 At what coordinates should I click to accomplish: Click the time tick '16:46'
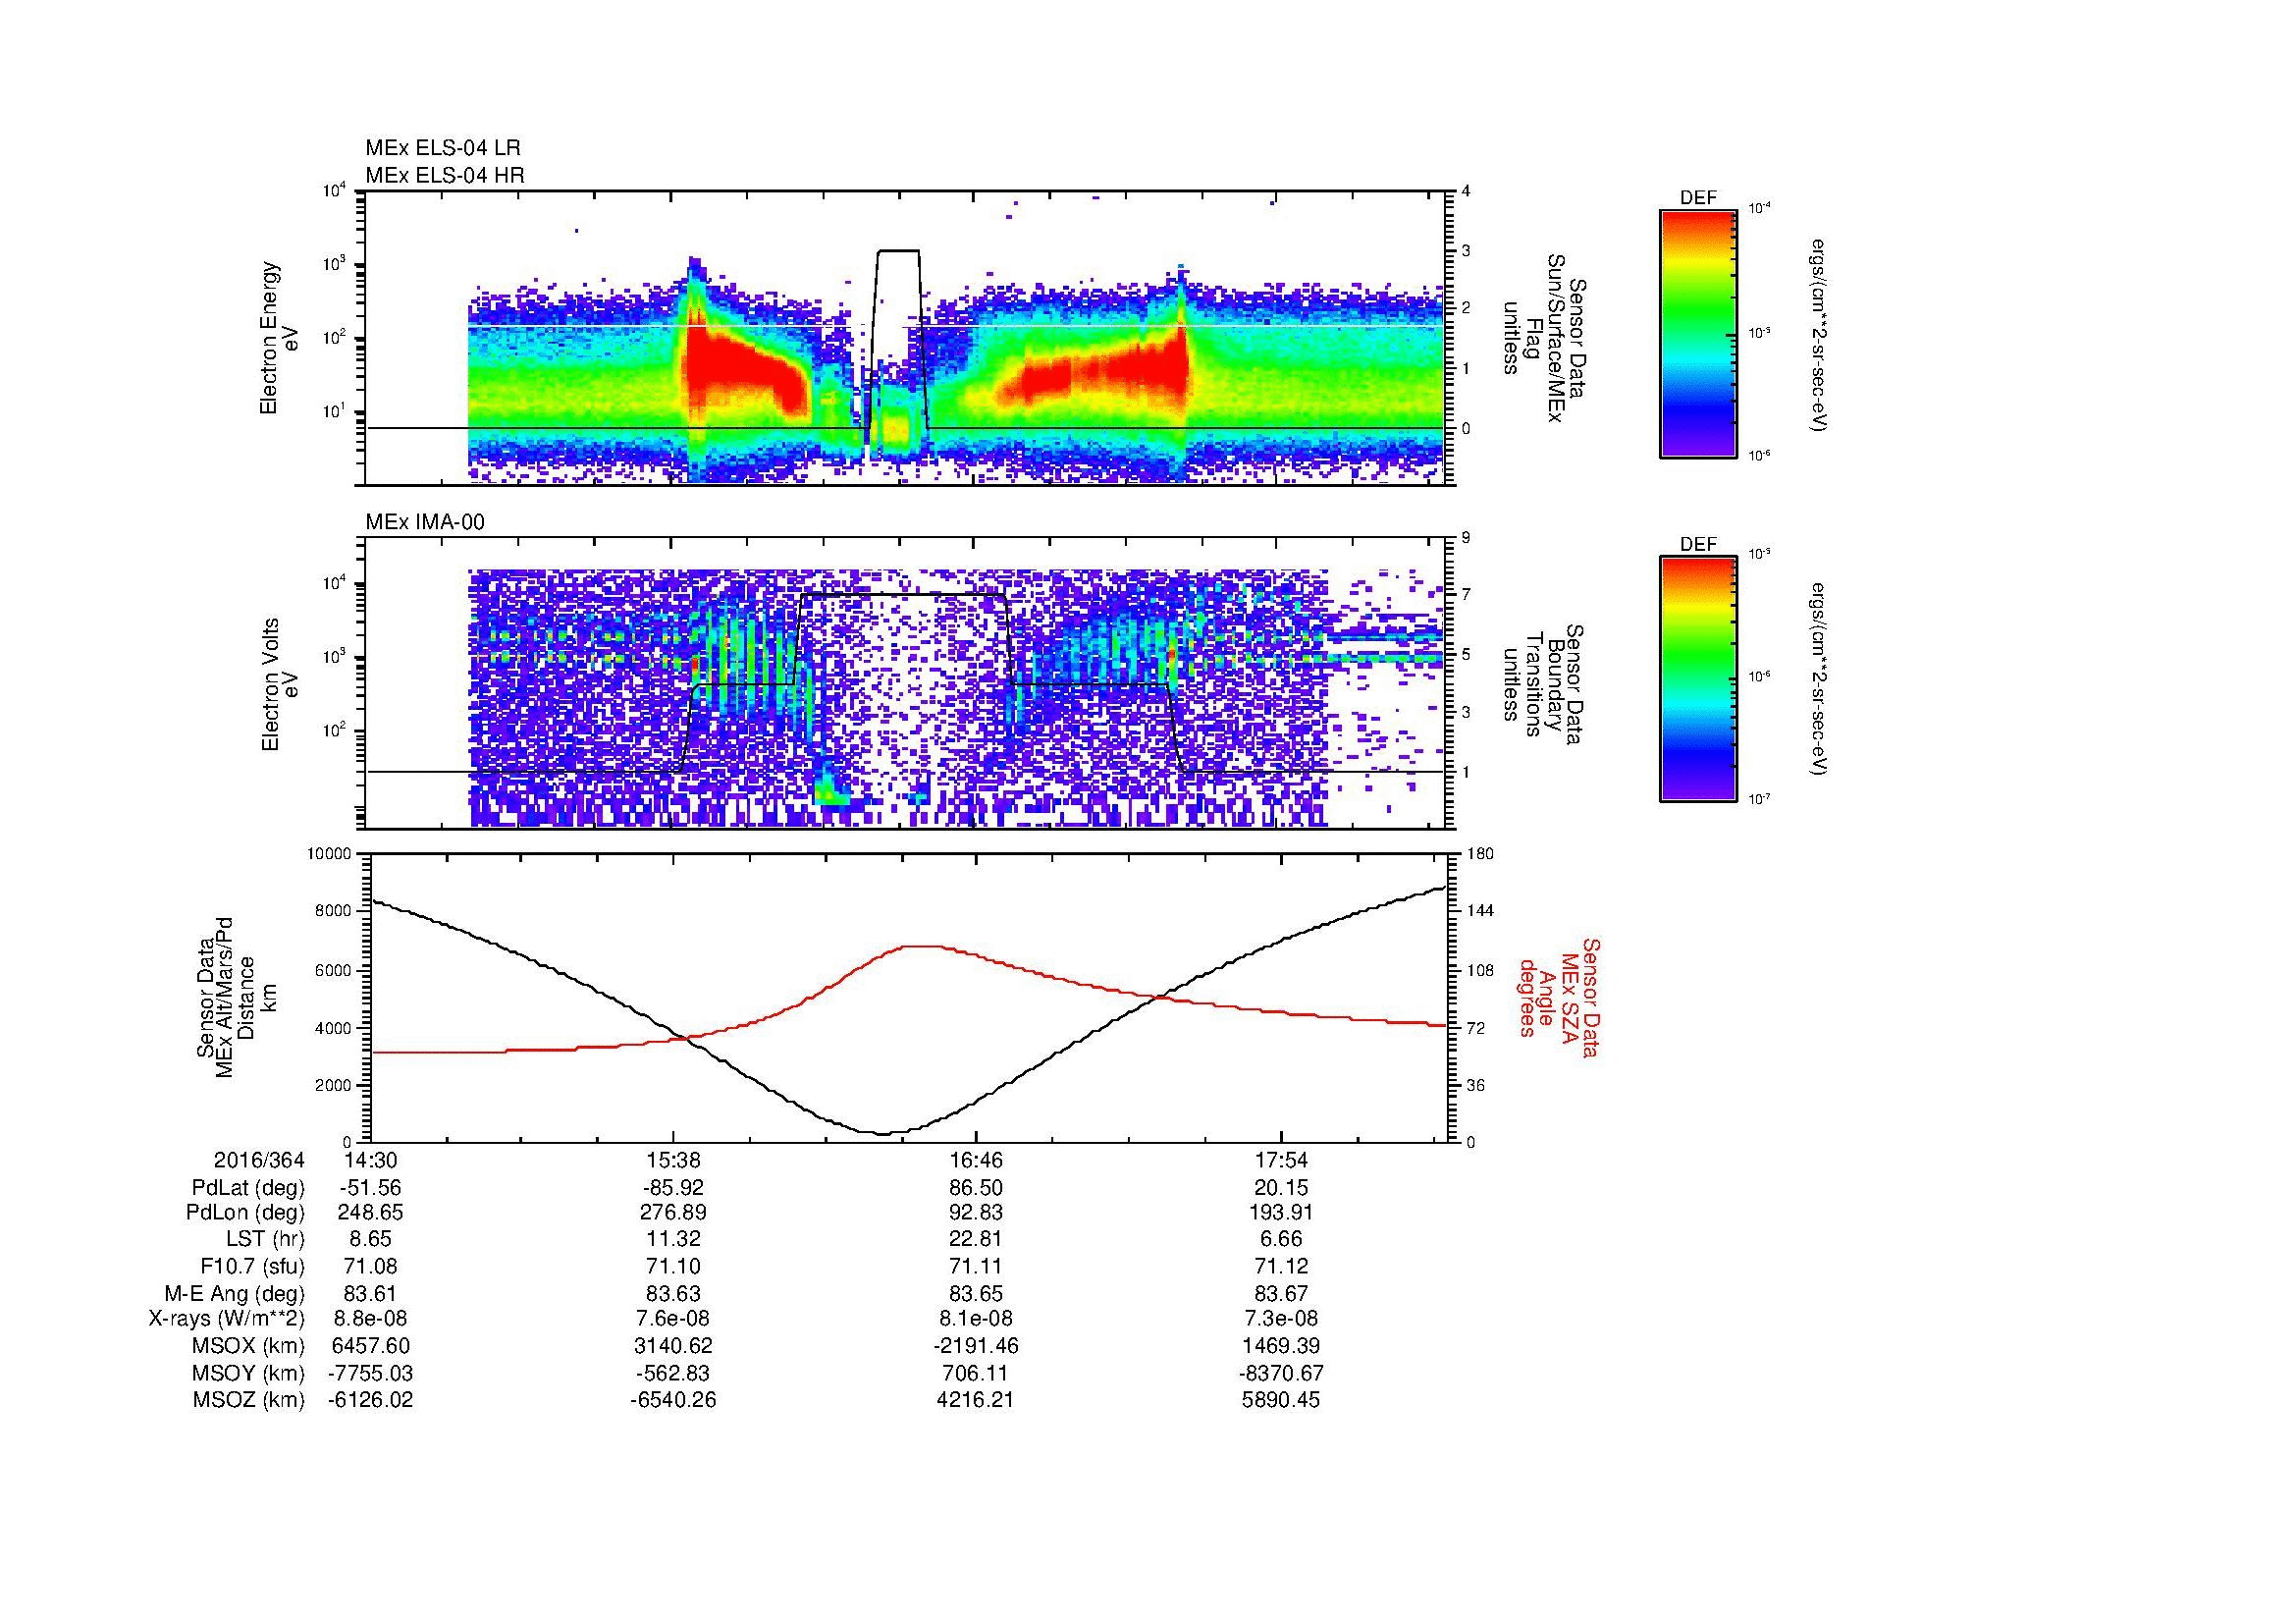click(x=976, y=1161)
